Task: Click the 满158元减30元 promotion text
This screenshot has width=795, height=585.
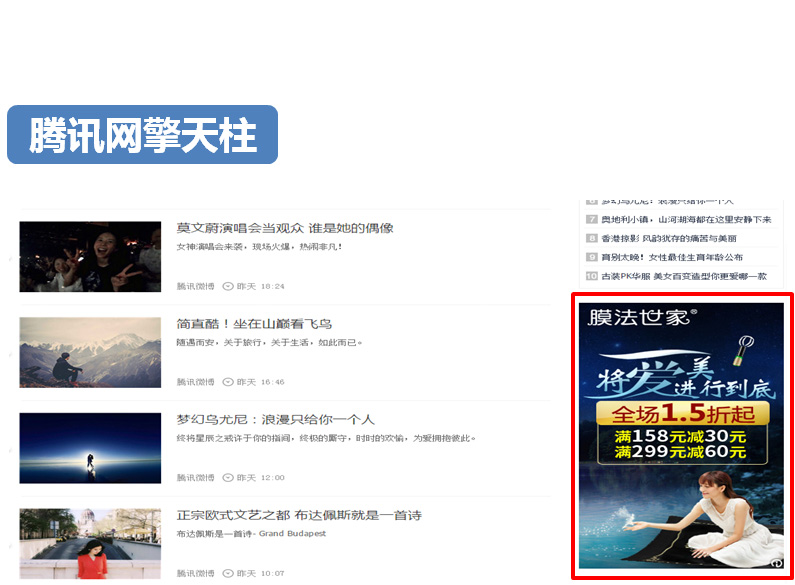Action: click(680, 436)
